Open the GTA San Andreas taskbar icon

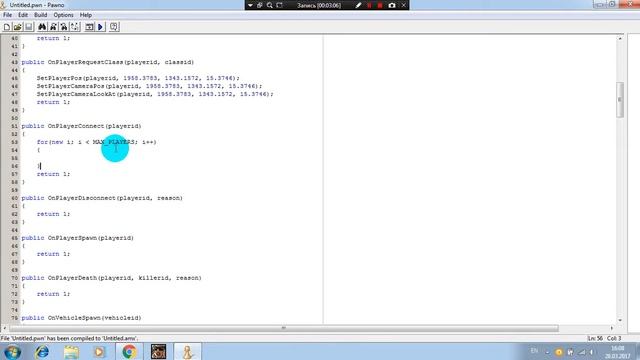[x=158, y=352]
